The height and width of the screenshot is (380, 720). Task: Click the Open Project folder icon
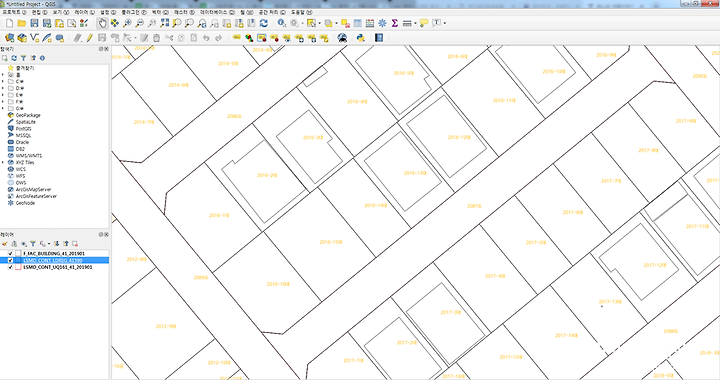pyautogui.click(x=22, y=23)
